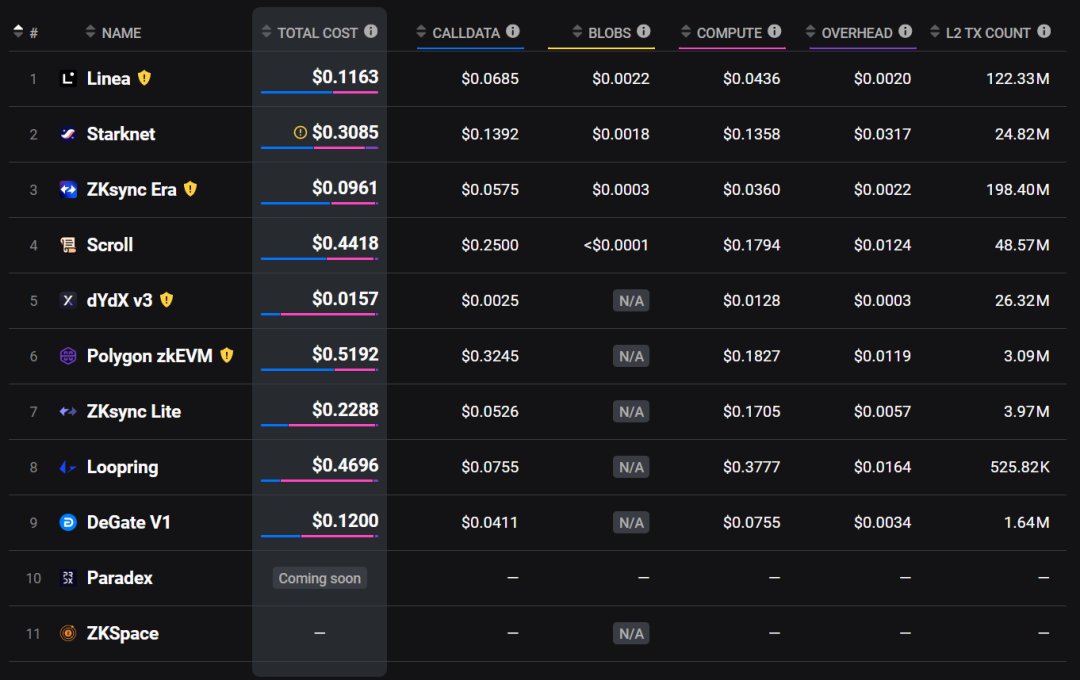Image resolution: width=1080 pixels, height=680 pixels.
Task: Click the Starknet logo icon
Action: [x=68, y=134]
